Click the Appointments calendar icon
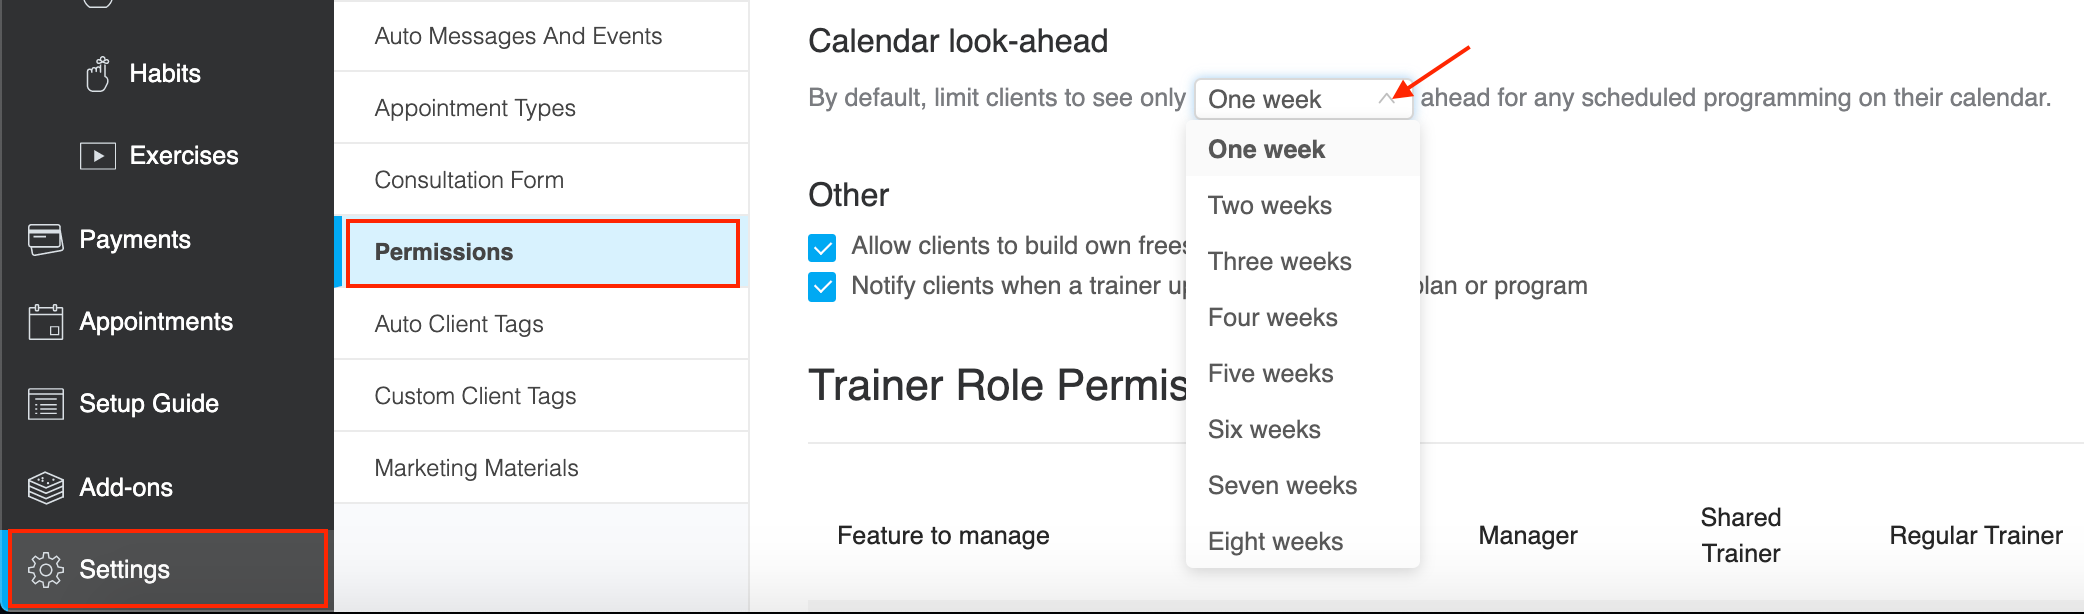2084x614 pixels. pos(46,322)
